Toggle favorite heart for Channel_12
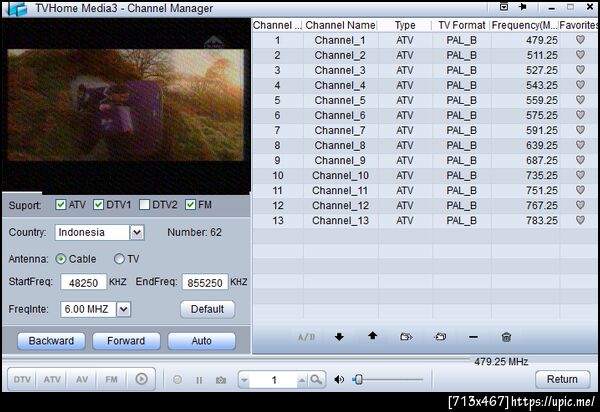 pos(580,205)
